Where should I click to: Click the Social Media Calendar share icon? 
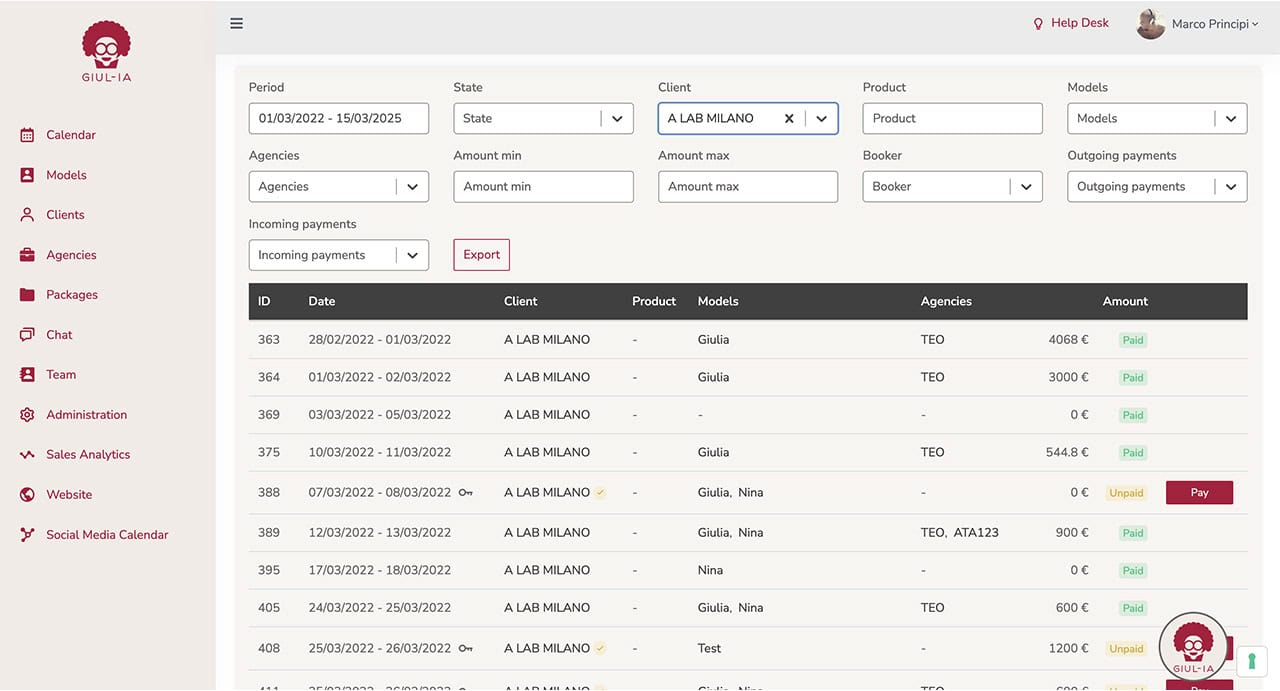27,535
